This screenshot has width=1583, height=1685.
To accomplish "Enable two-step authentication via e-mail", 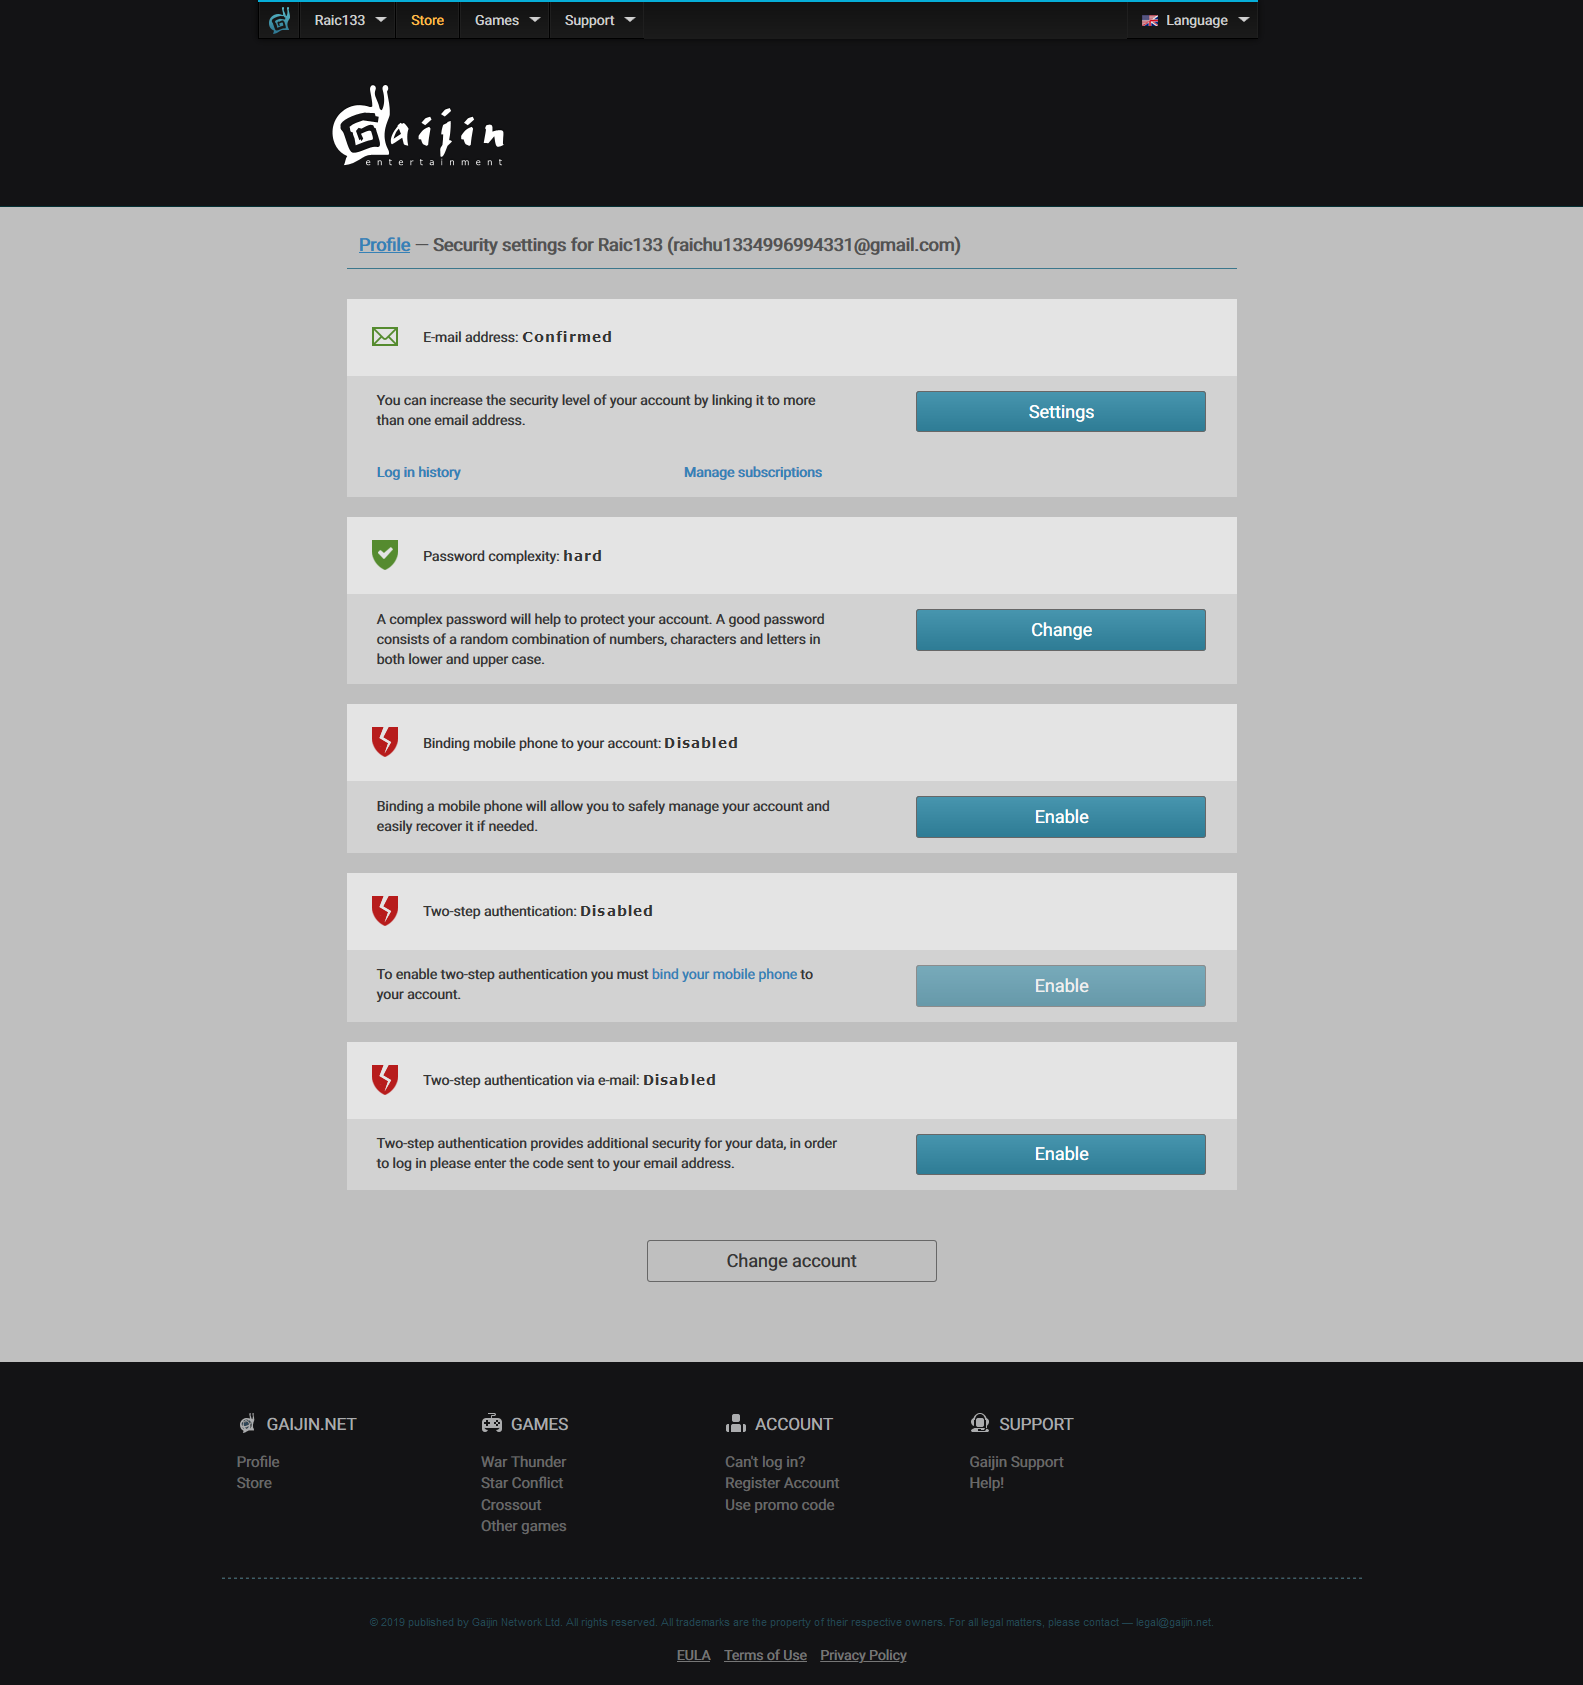I will [x=1061, y=1154].
